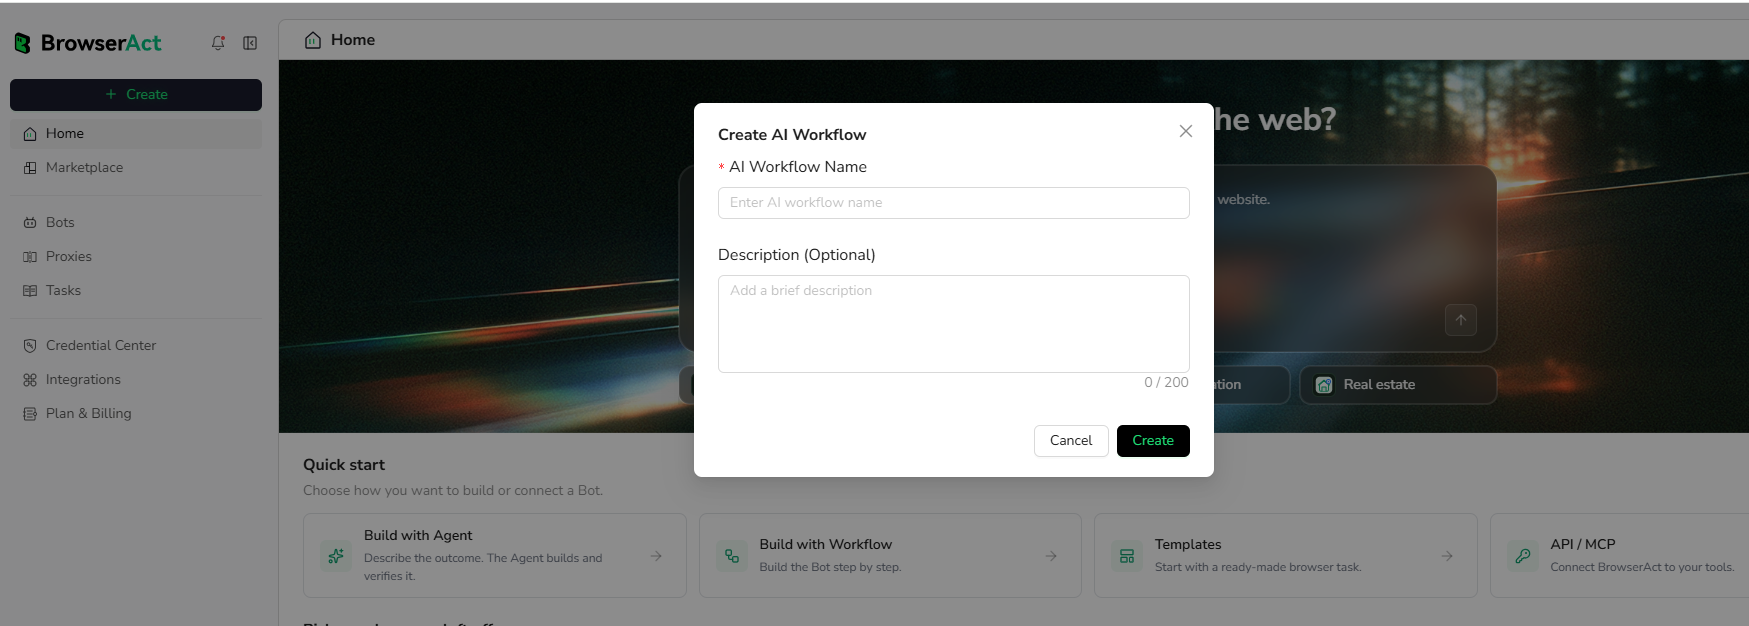
Task: Open Credential Center
Action: [136, 346]
